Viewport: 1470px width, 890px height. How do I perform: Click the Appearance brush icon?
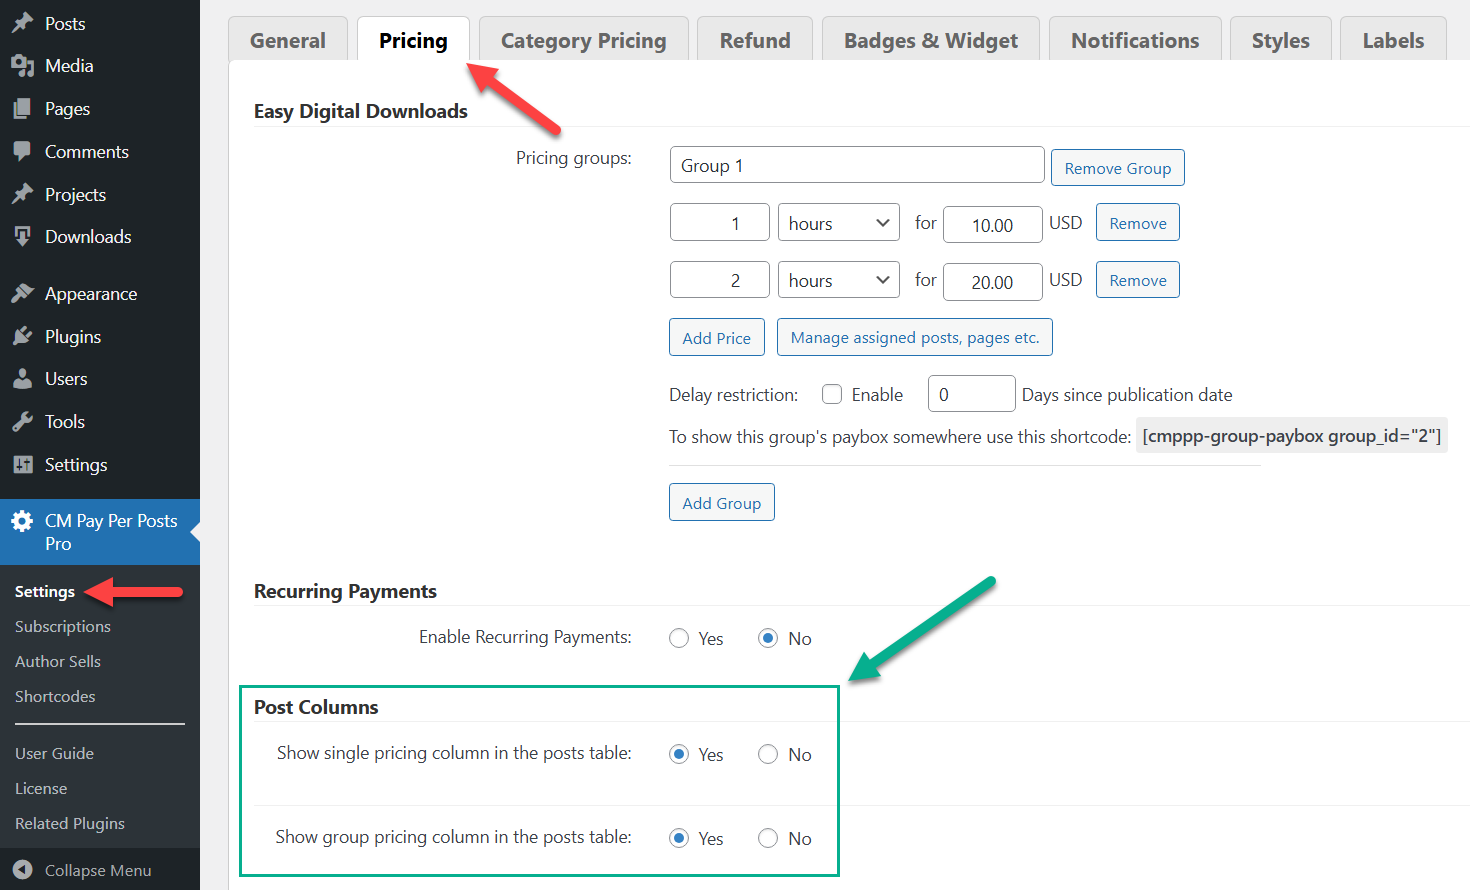tap(23, 294)
